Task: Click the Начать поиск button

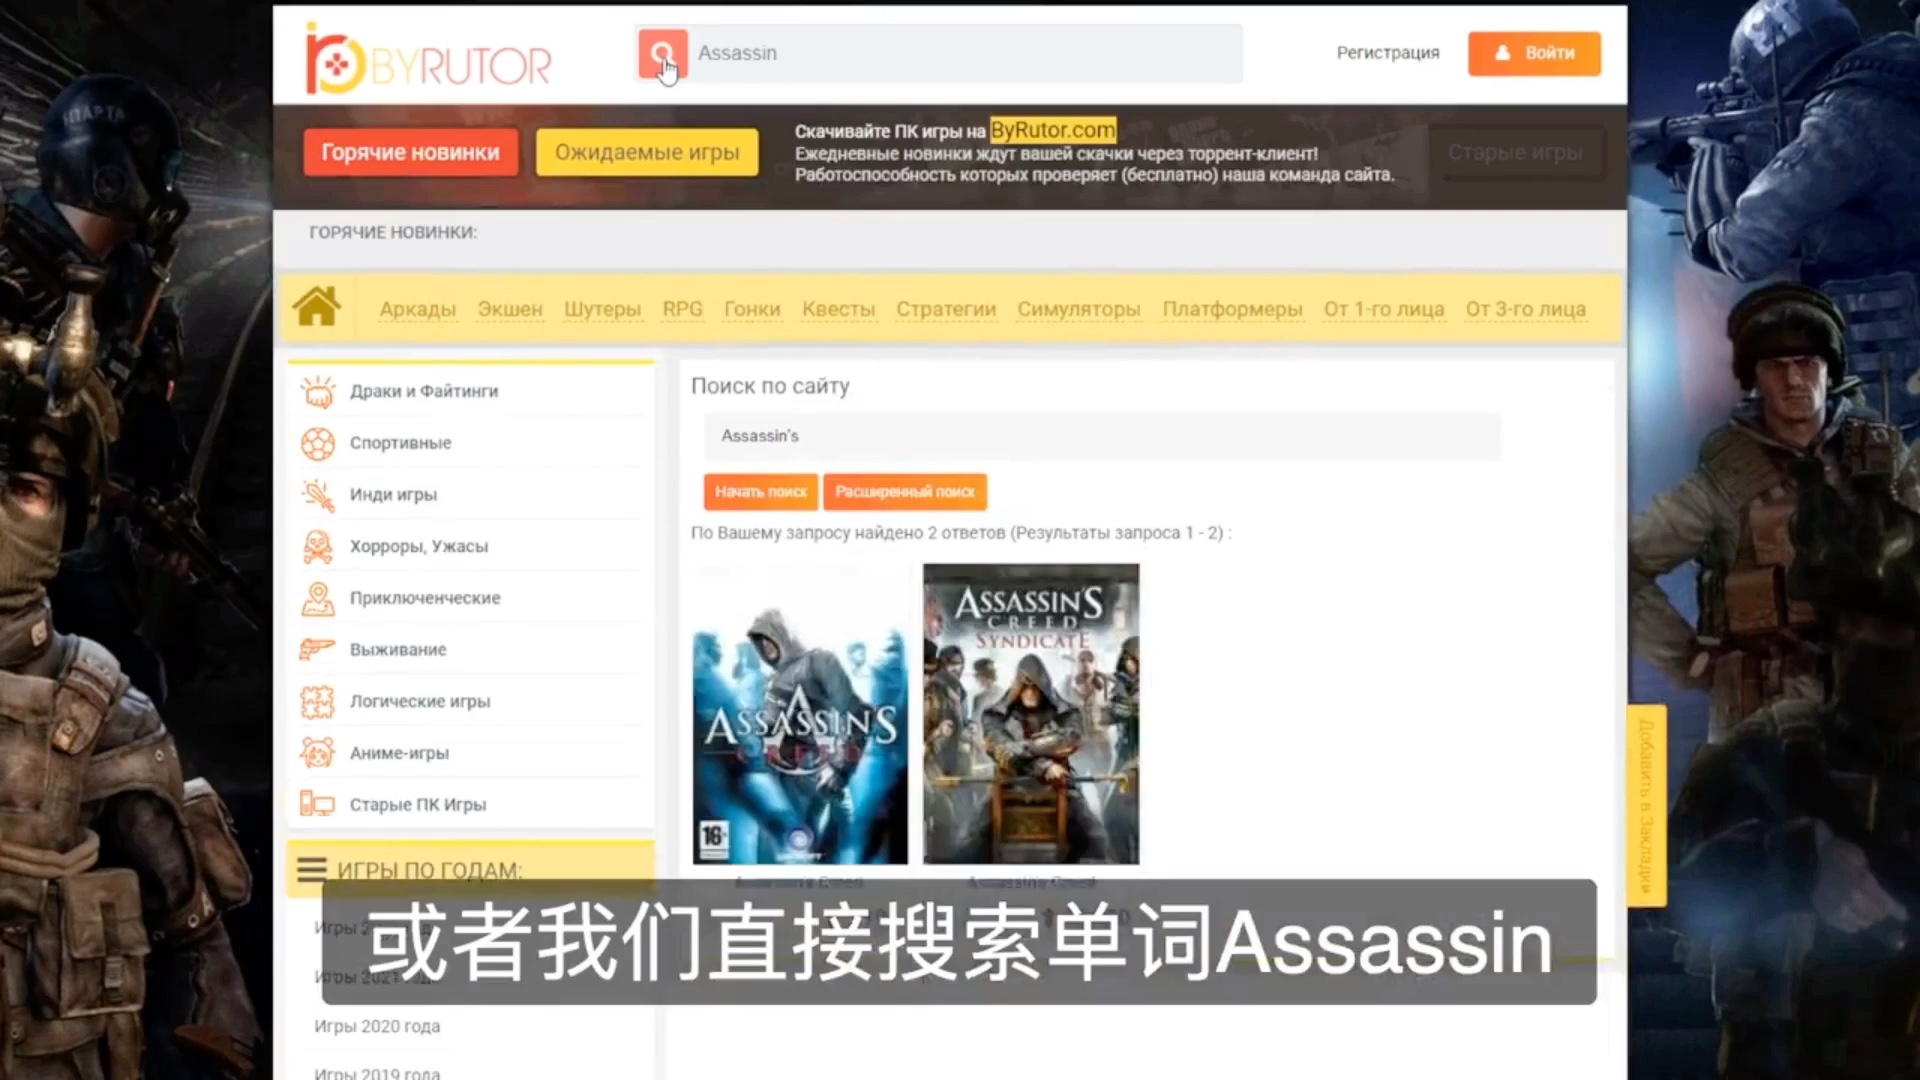Action: tap(760, 492)
